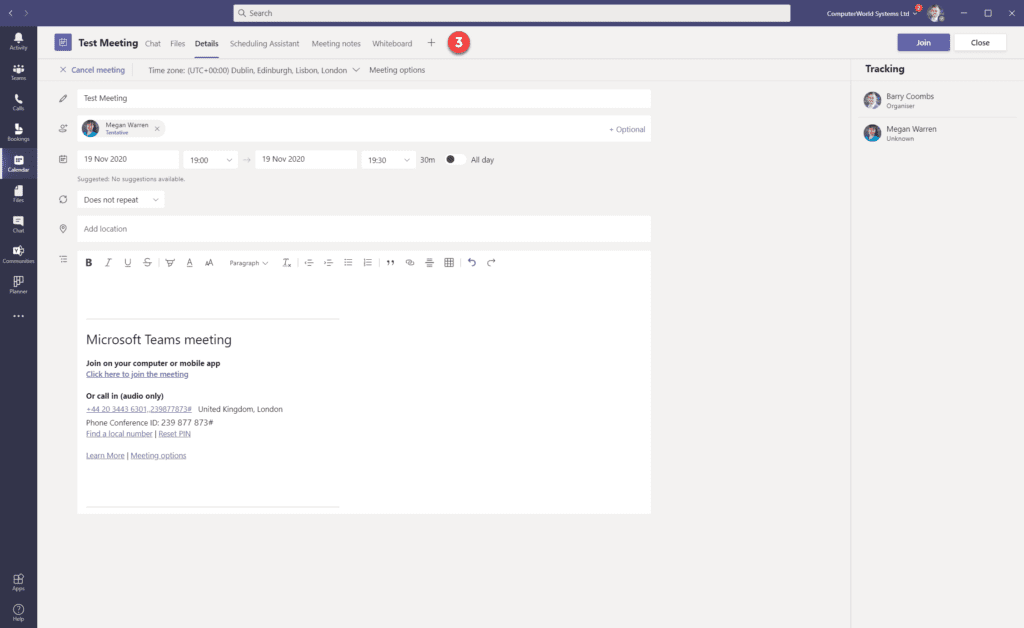Viewport: 1024px width, 628px height.
Task: Decrease the paragraph indent
Action: [x=309, y=262]
